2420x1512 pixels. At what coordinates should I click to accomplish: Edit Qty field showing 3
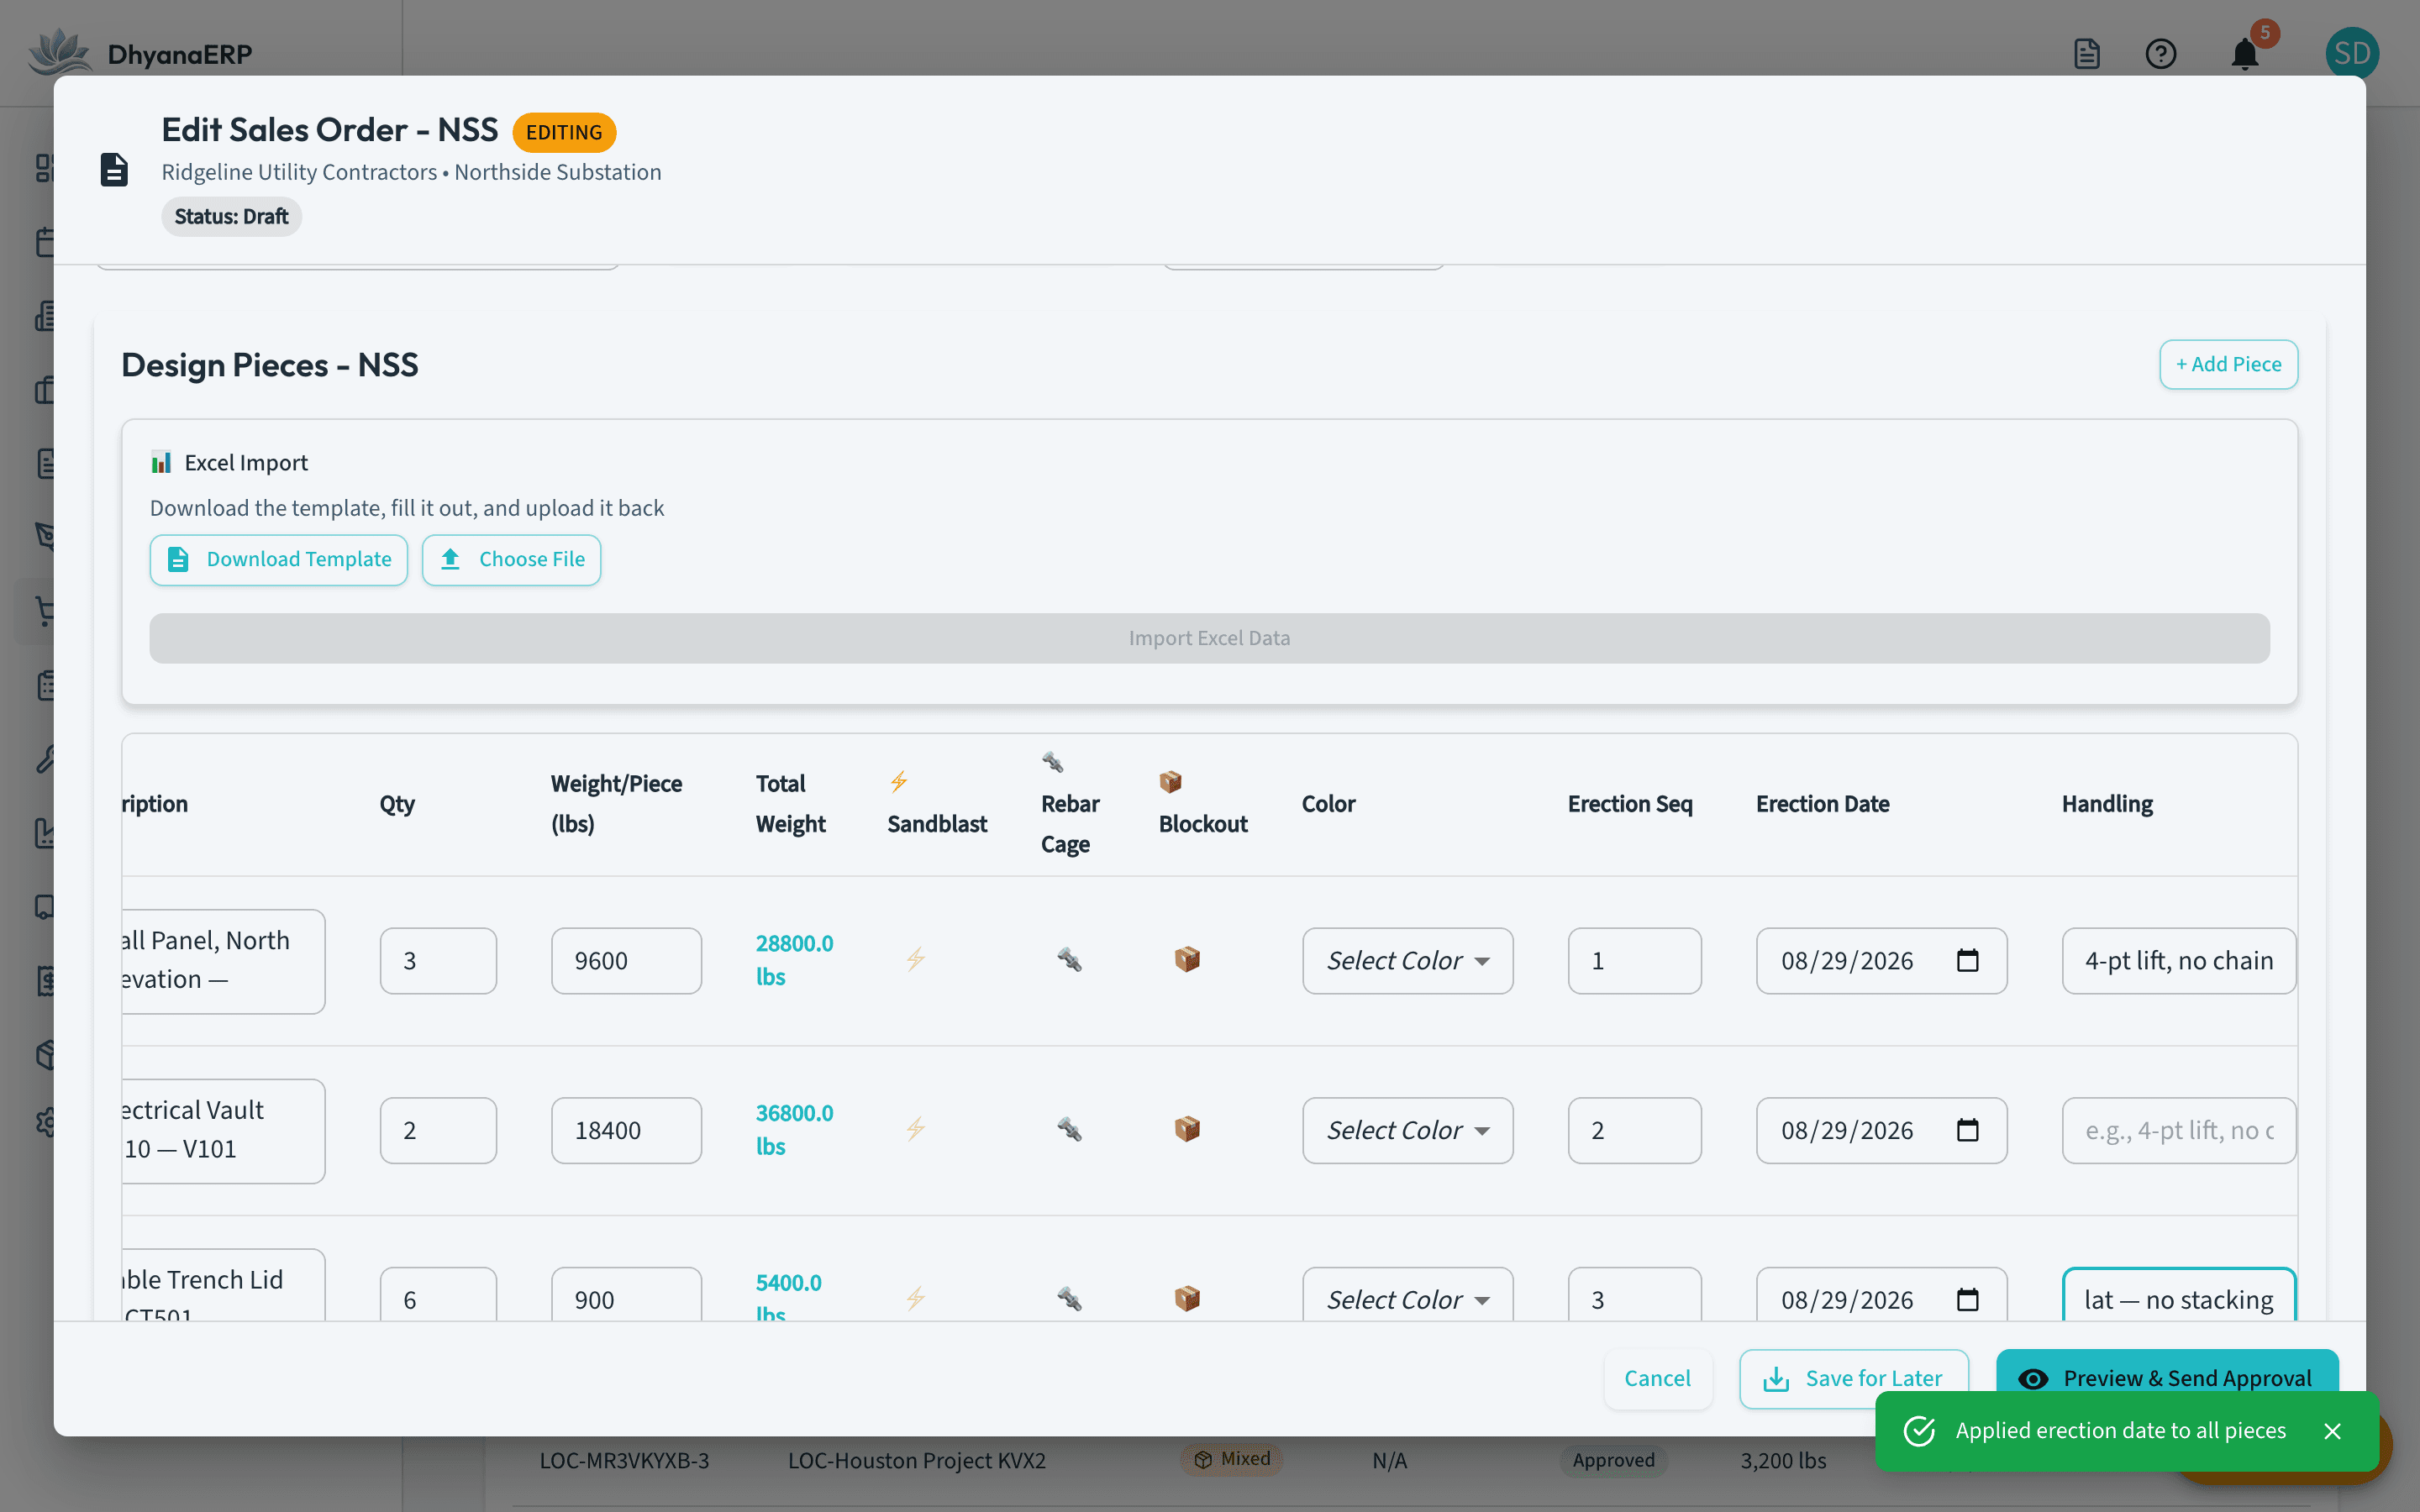pyautogui.click(x=438, y=961)
